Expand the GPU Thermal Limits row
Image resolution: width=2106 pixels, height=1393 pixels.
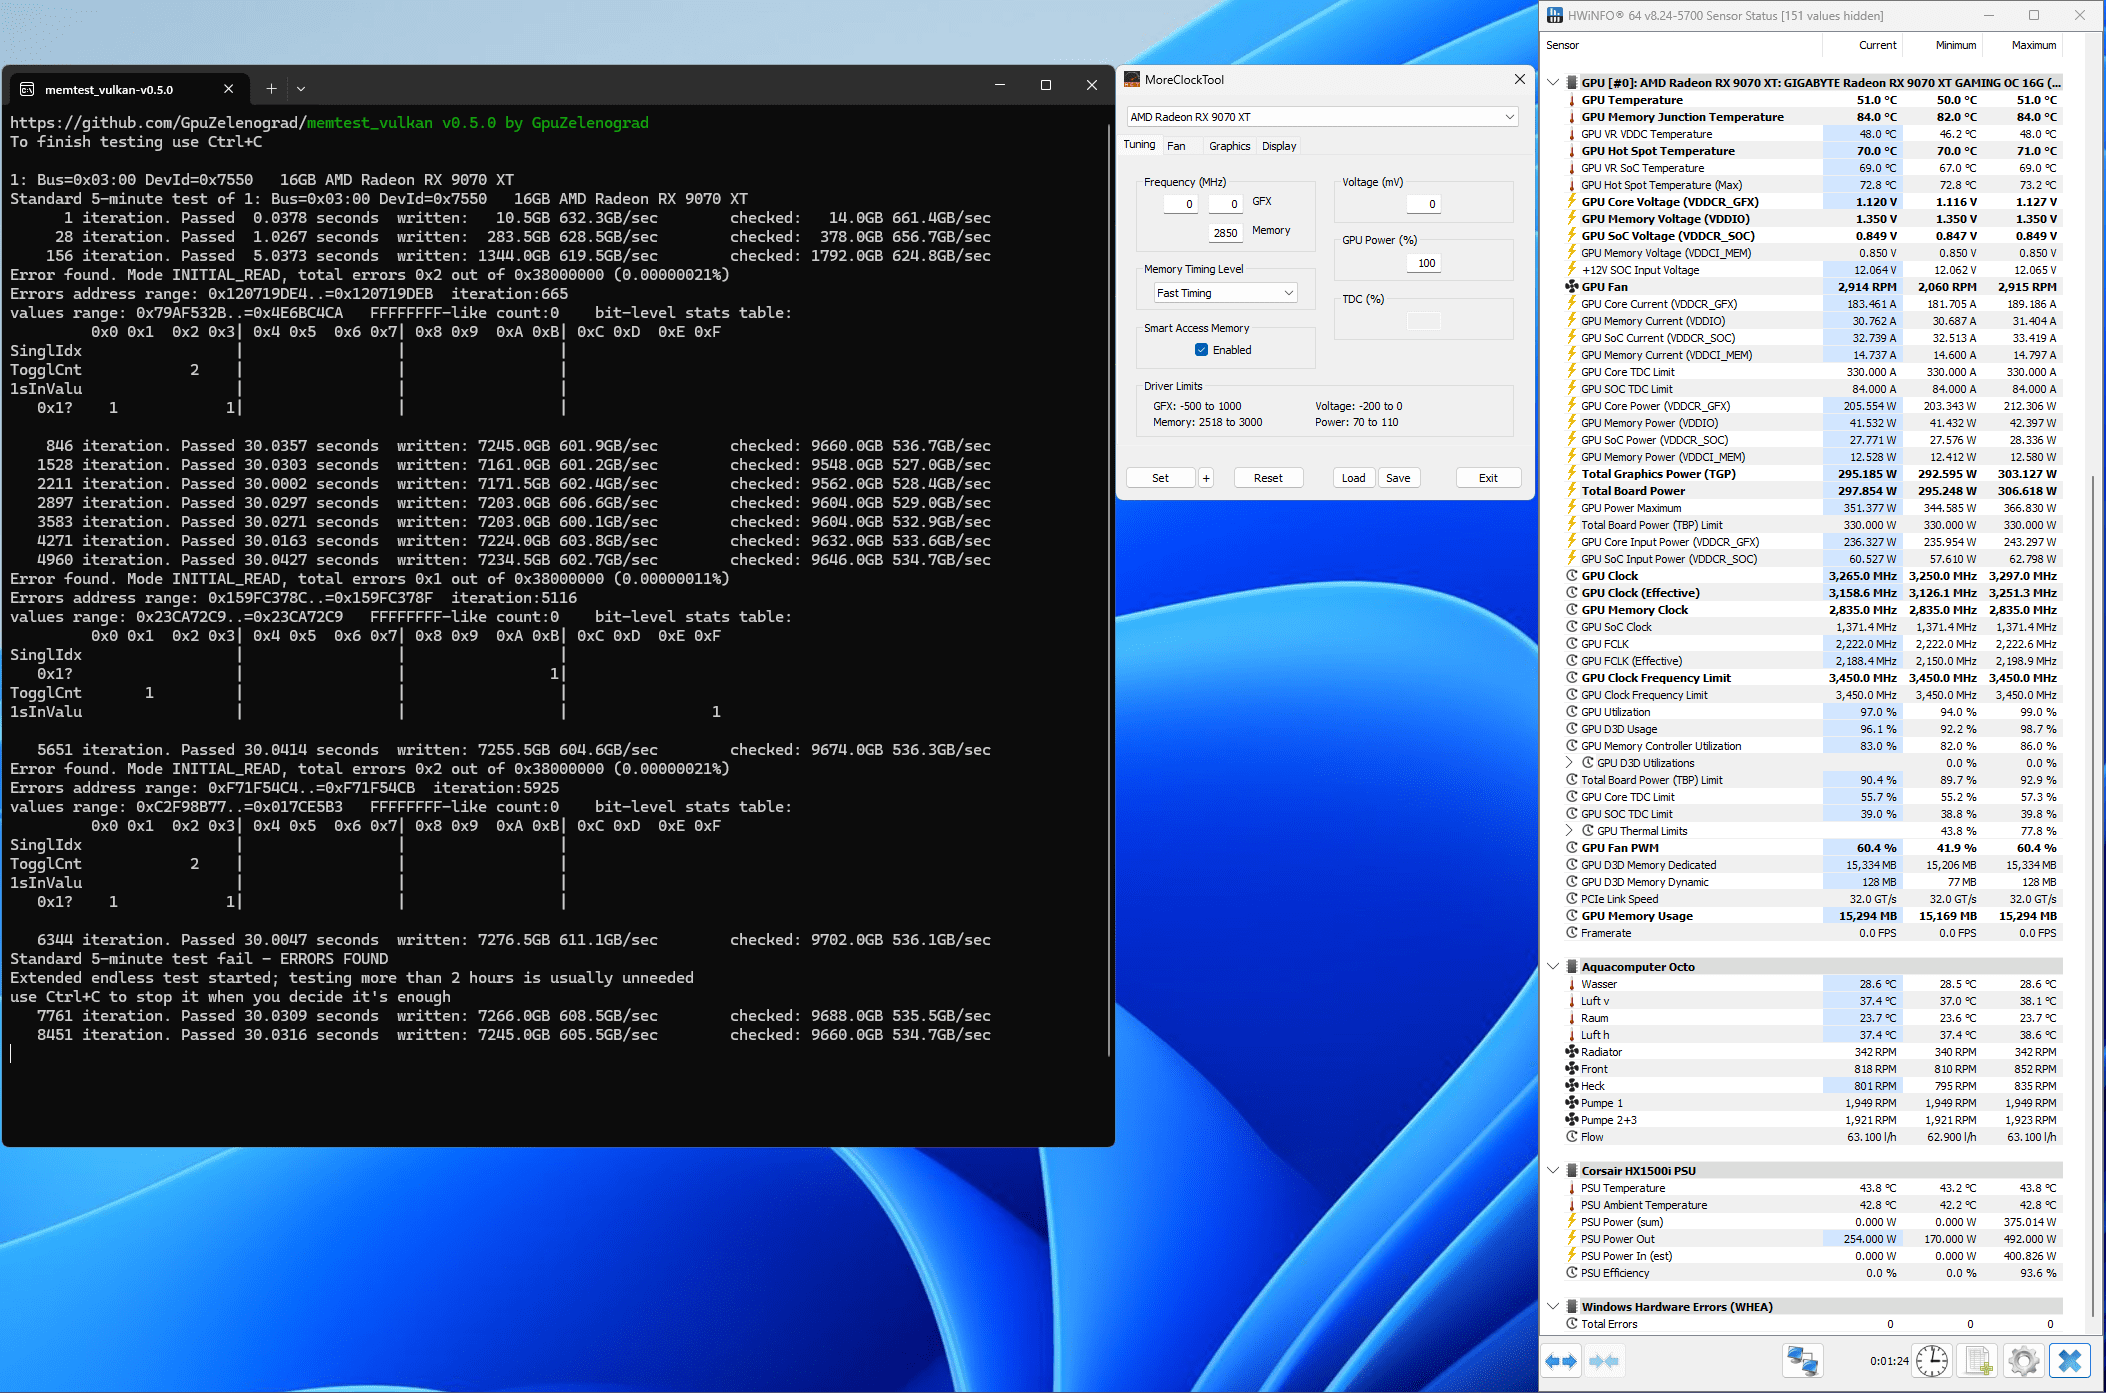point(1569,831)
